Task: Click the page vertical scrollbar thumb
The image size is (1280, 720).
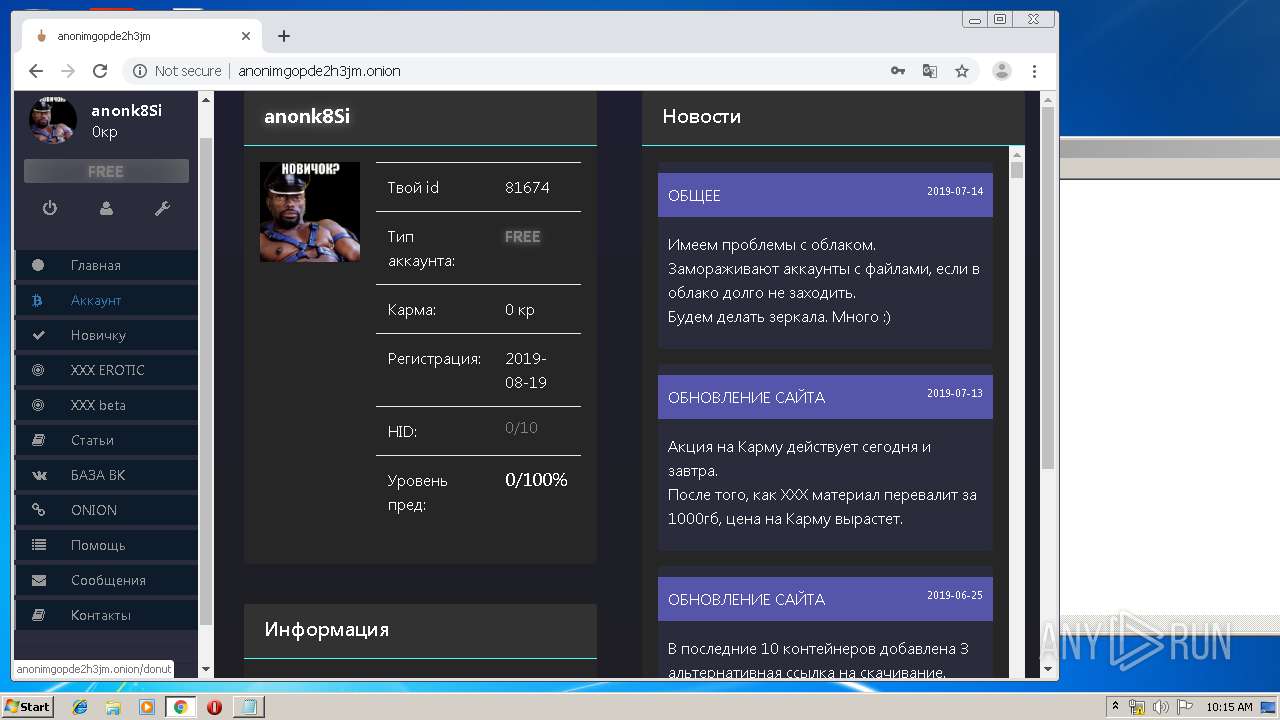Action: pyautogui.click(x=1048, y=288)
